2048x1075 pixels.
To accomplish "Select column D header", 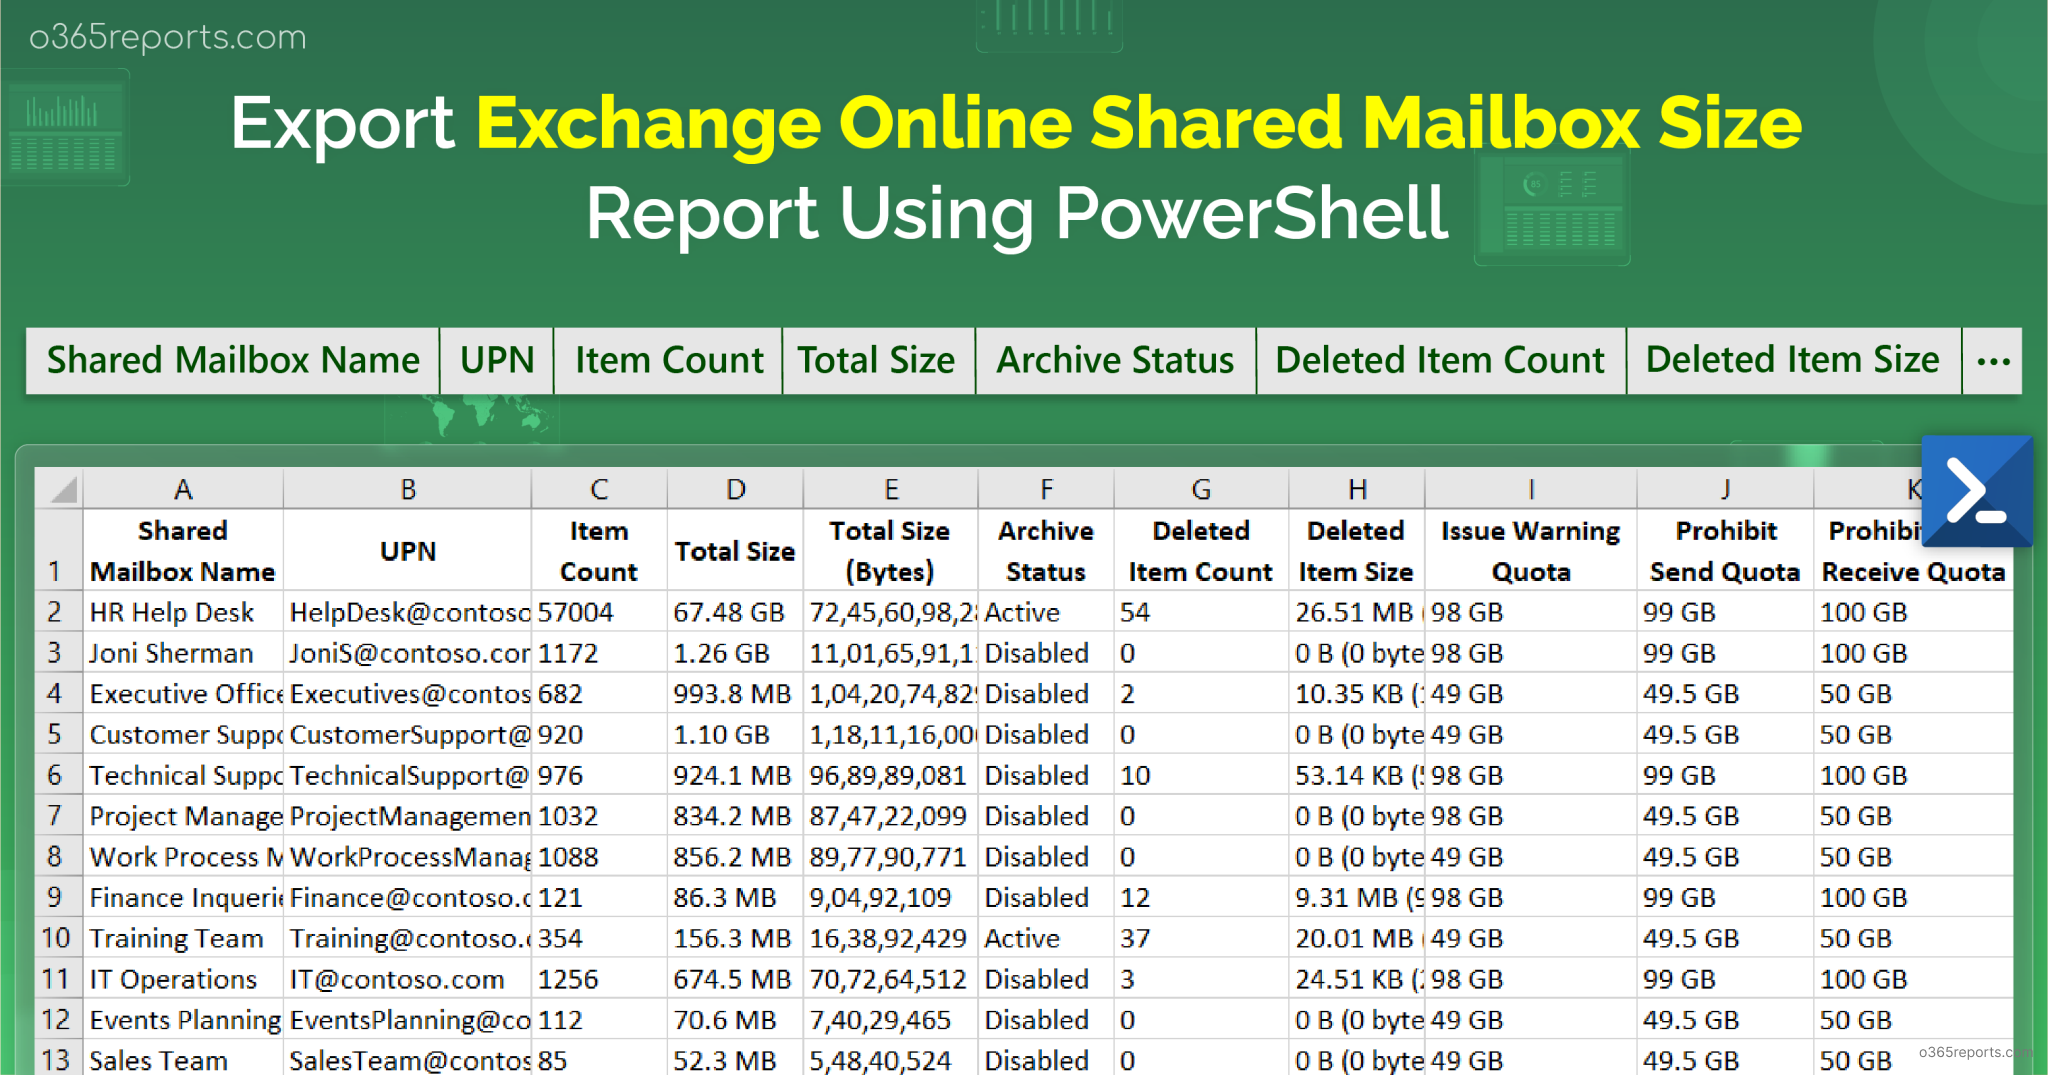I will tap(735, 489).
